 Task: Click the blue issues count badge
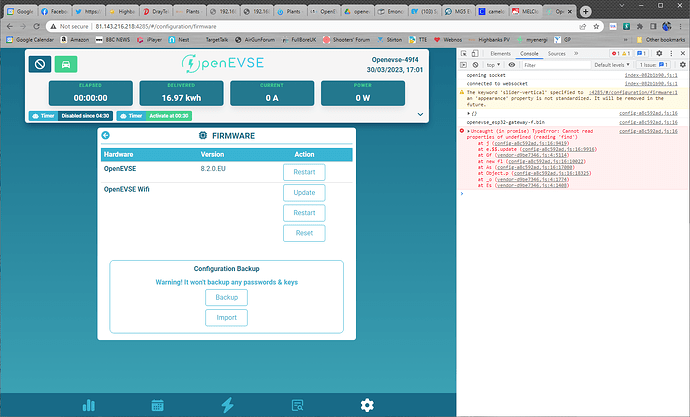pos(641,53)
